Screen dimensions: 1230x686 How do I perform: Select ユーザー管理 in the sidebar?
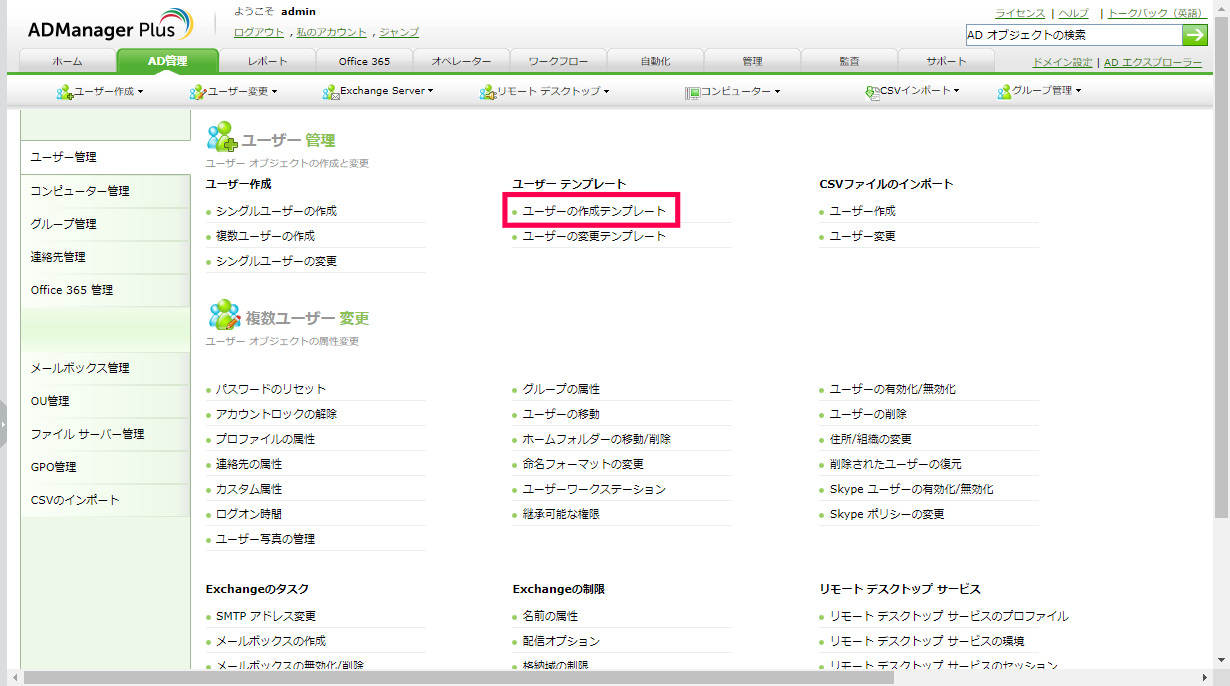point(105,157)
